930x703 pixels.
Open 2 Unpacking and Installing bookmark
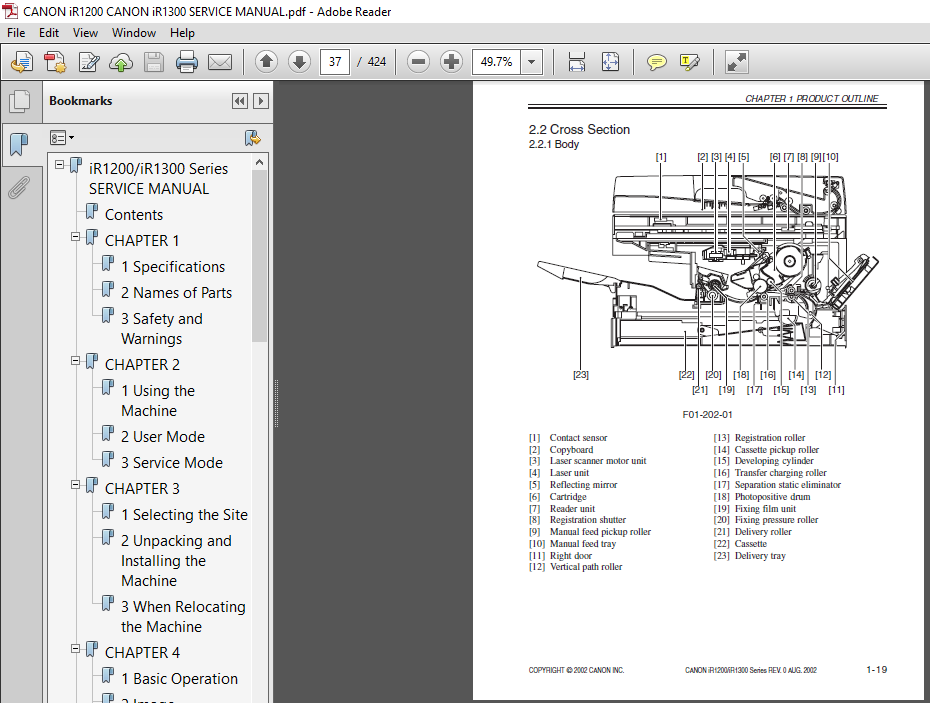tap(176, 561)
